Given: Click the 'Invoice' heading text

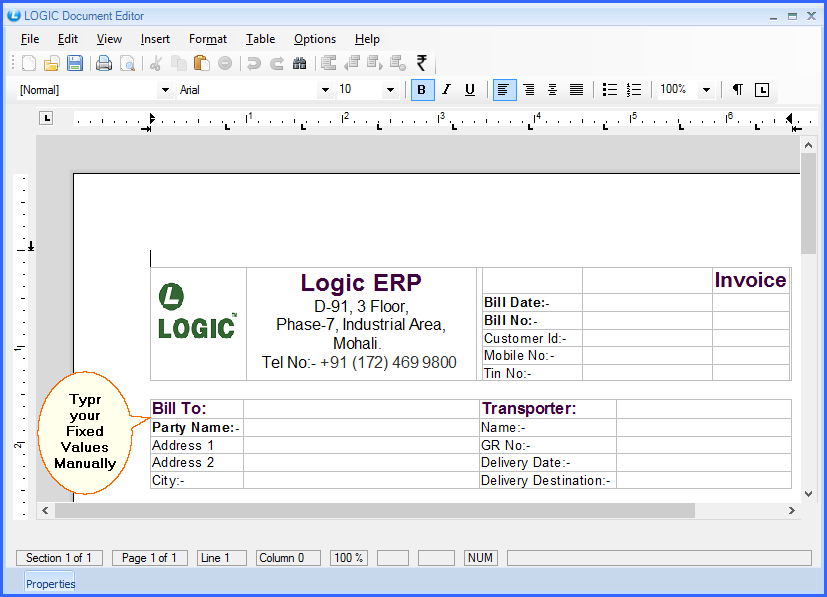Looking at the screenshot, I should [x=750, y=280].
